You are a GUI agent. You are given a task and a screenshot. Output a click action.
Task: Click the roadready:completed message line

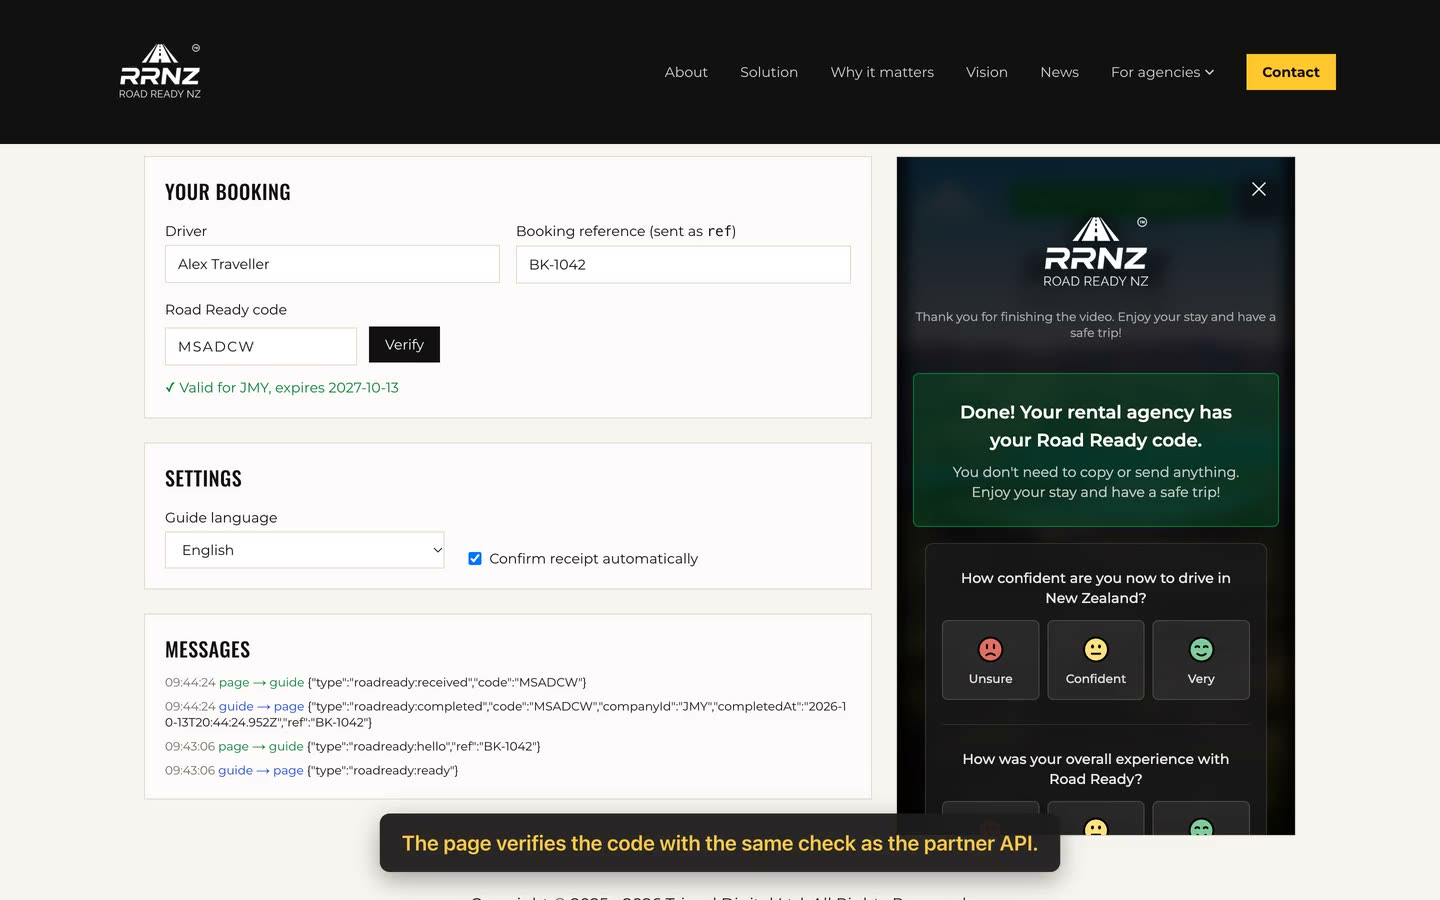(x=506, y=714)
